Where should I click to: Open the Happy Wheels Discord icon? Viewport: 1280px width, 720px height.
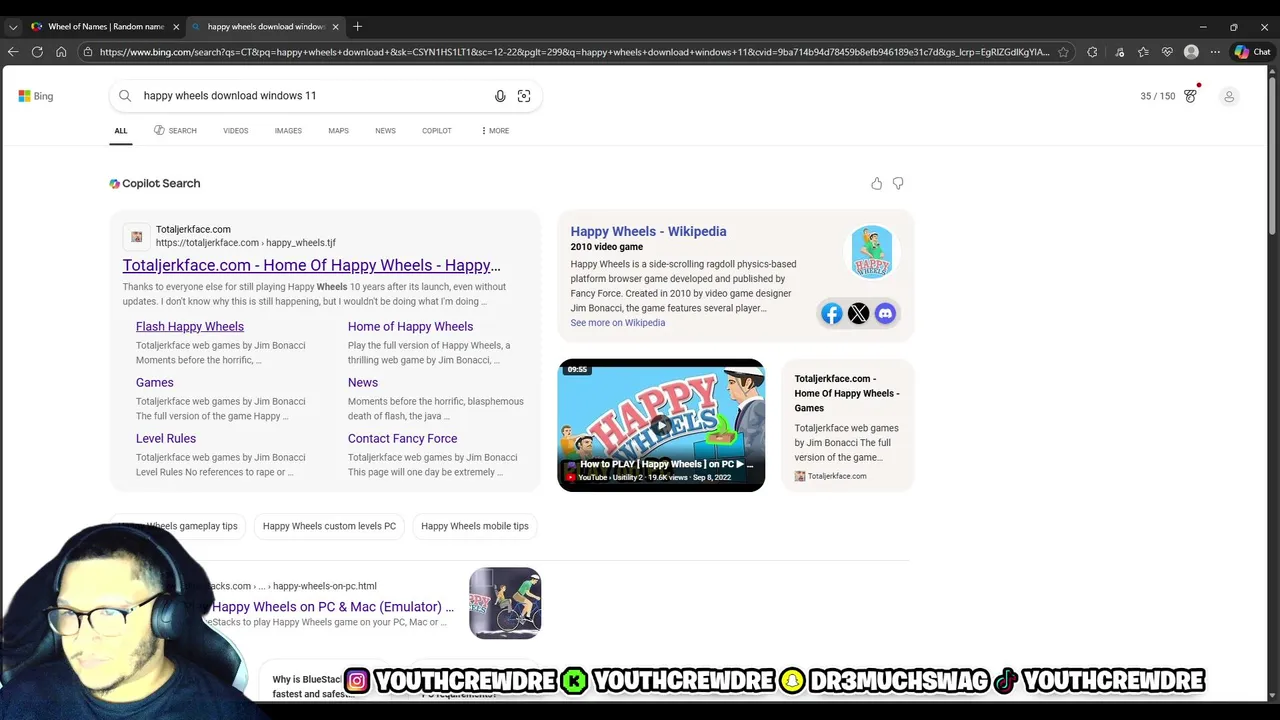pyautogui.click(x=885, y=313)
